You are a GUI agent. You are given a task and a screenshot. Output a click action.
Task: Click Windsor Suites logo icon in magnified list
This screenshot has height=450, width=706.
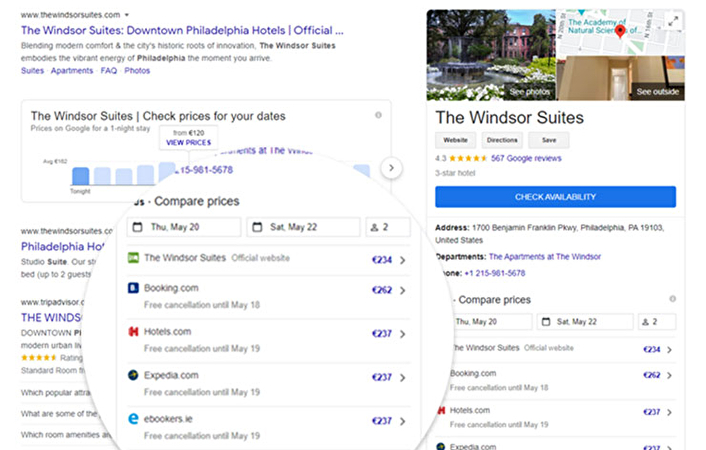point(133,258)
